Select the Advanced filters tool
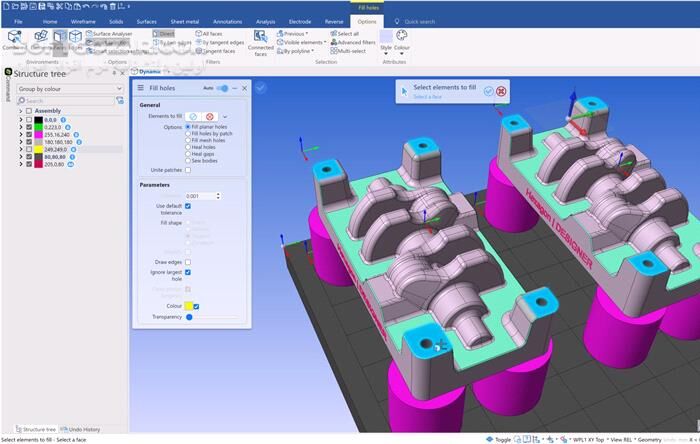The width and height of the screenshot is (700, 444). tap(354, 42)
